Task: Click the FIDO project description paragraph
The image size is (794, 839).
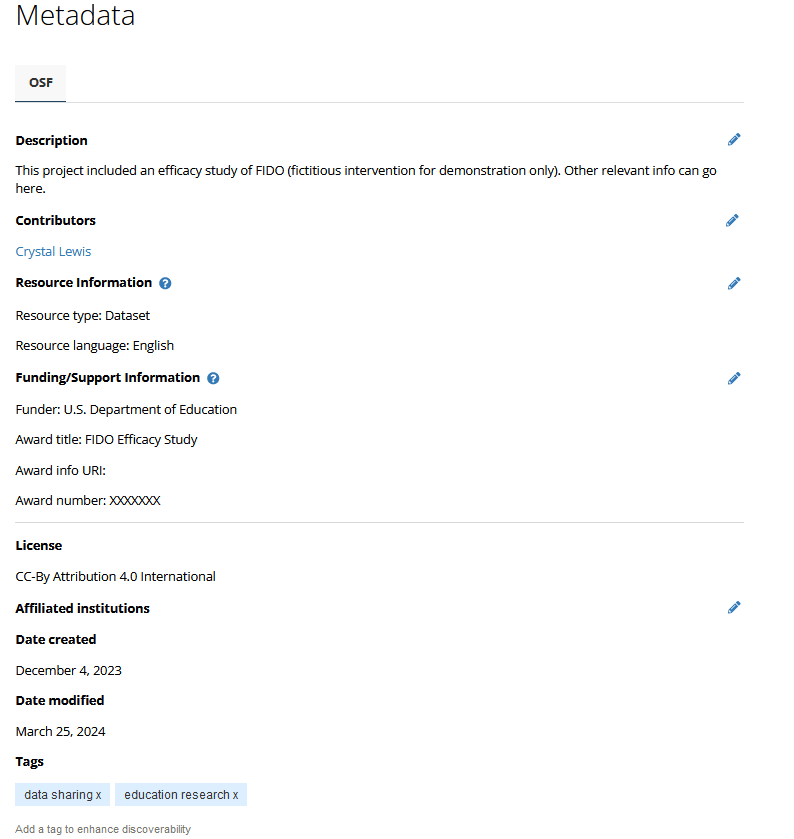Action: click(365, 179)
